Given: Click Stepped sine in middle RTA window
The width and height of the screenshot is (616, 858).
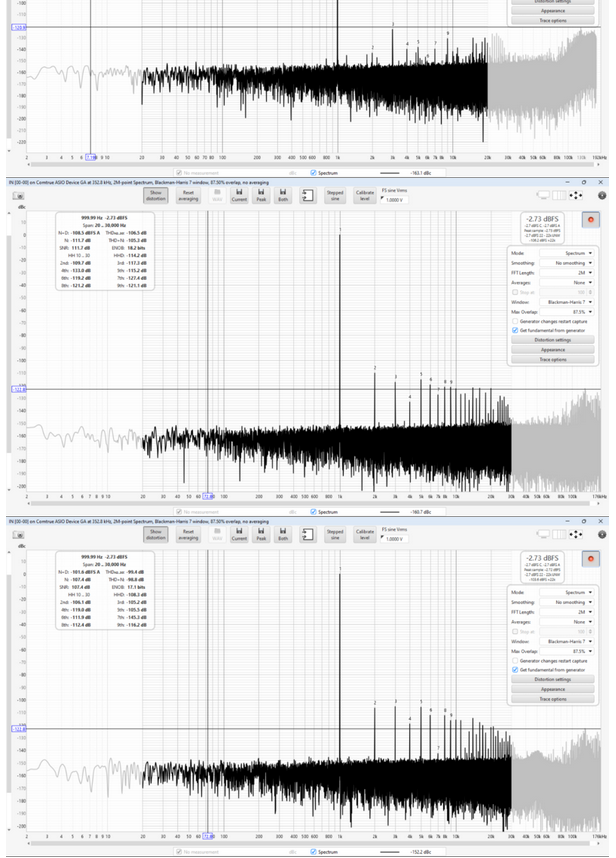Looking at the screenshot, I should click(x=335, y=195).
